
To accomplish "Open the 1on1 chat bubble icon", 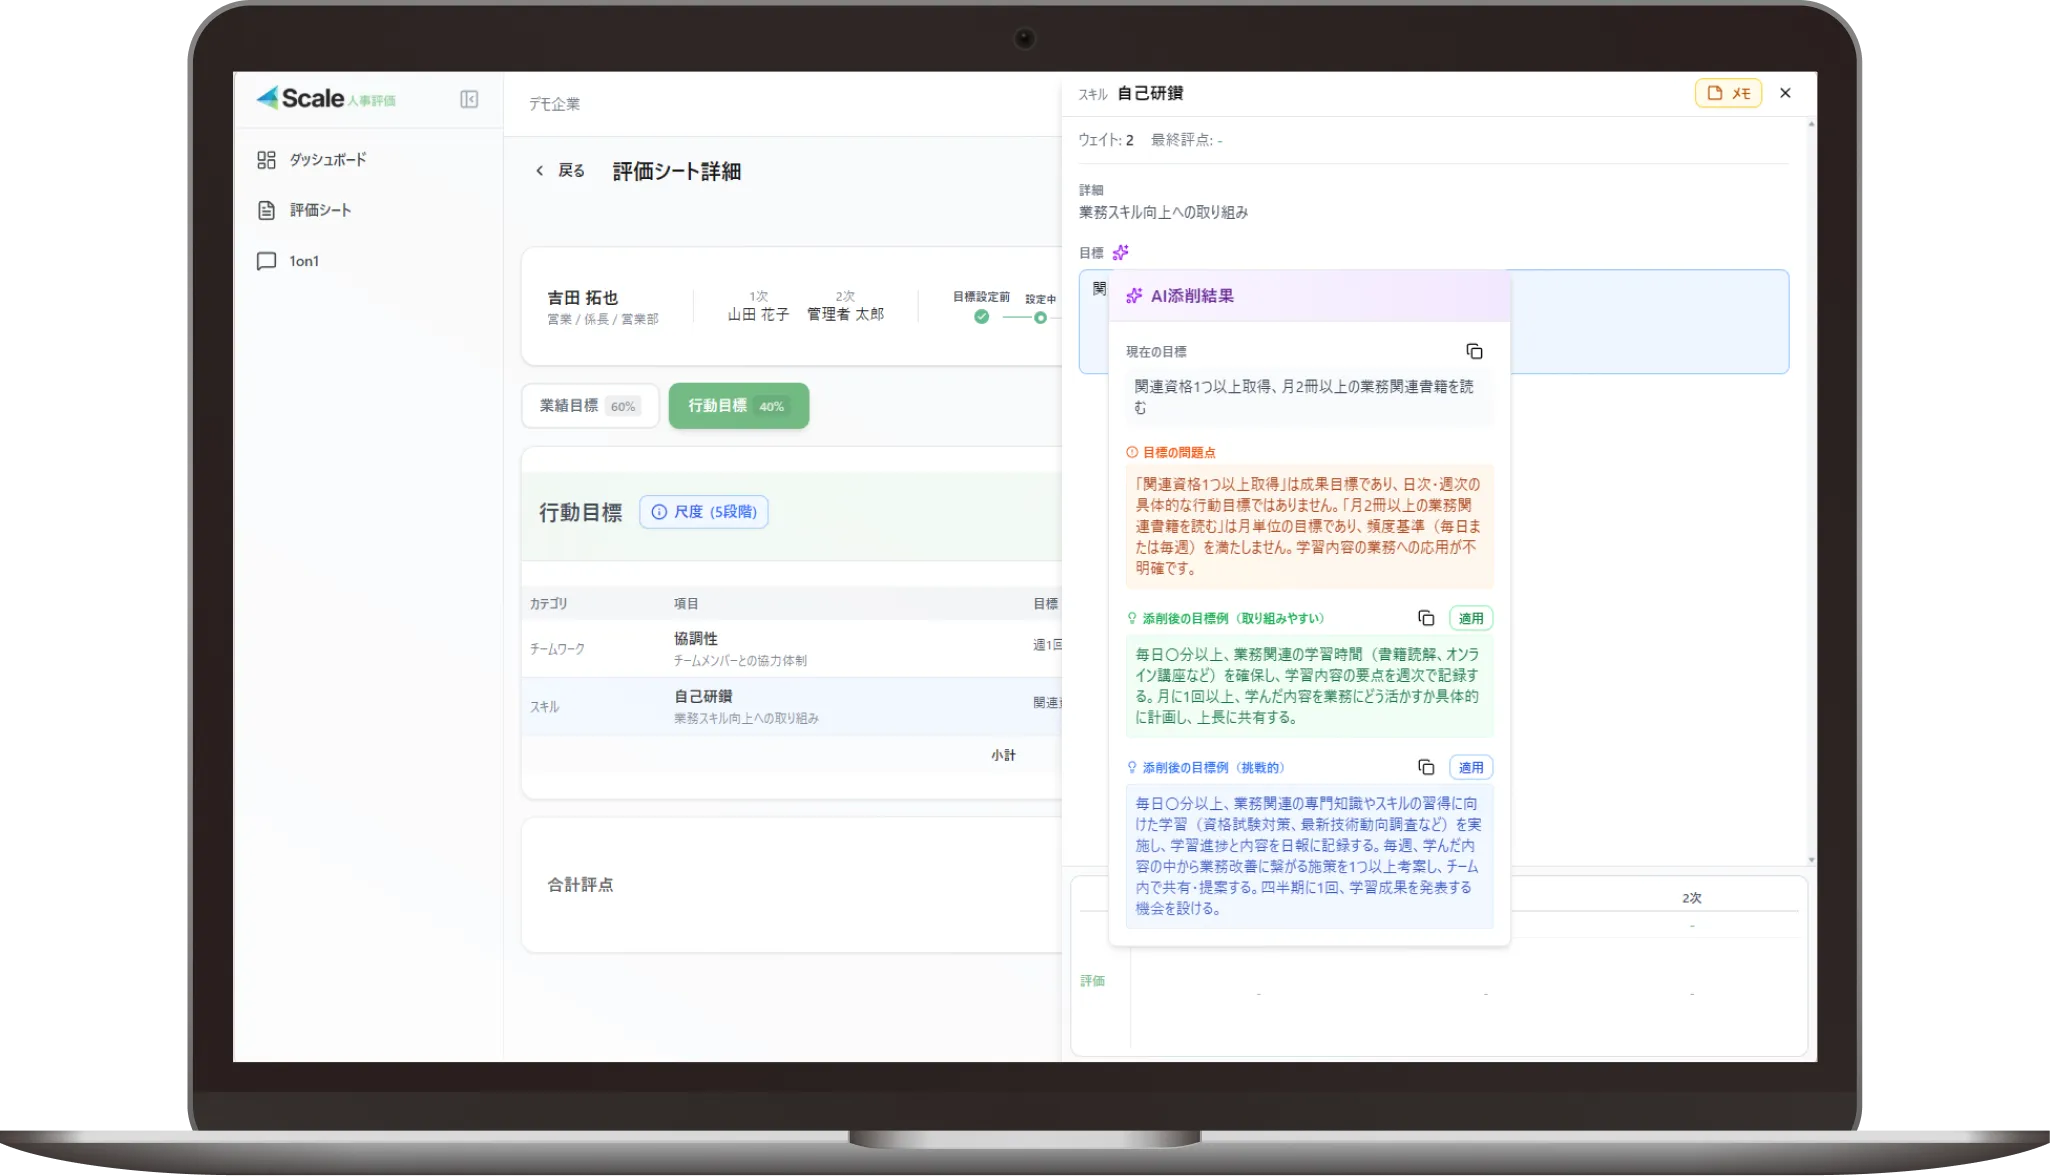I will tap(266, 260).
